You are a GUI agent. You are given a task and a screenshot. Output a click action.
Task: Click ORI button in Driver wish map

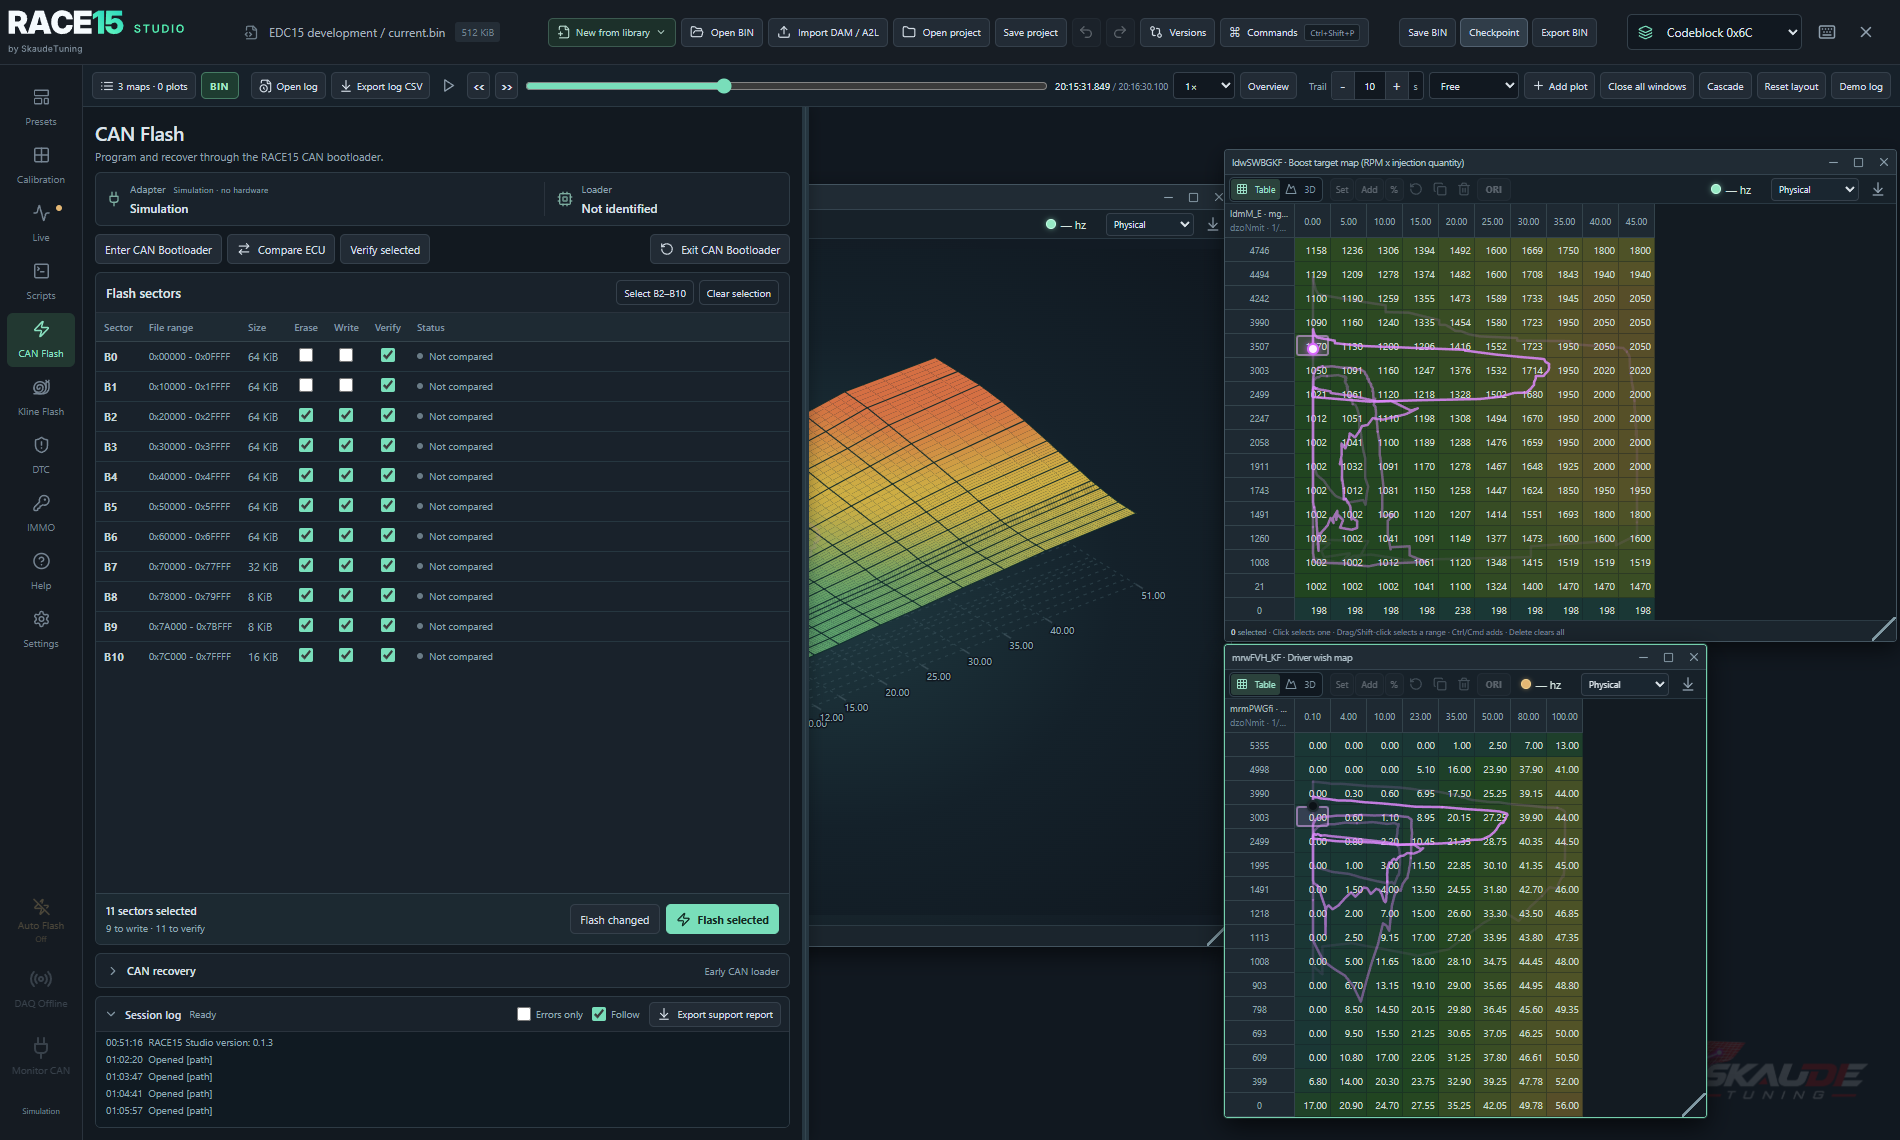coord(1493,684)
